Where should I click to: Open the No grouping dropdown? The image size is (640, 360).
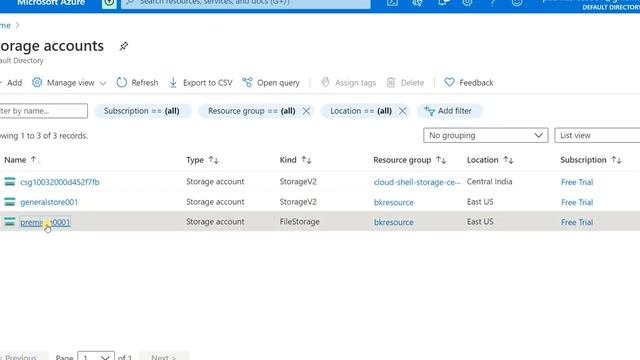pyautogui.click(x=485, y=136)
